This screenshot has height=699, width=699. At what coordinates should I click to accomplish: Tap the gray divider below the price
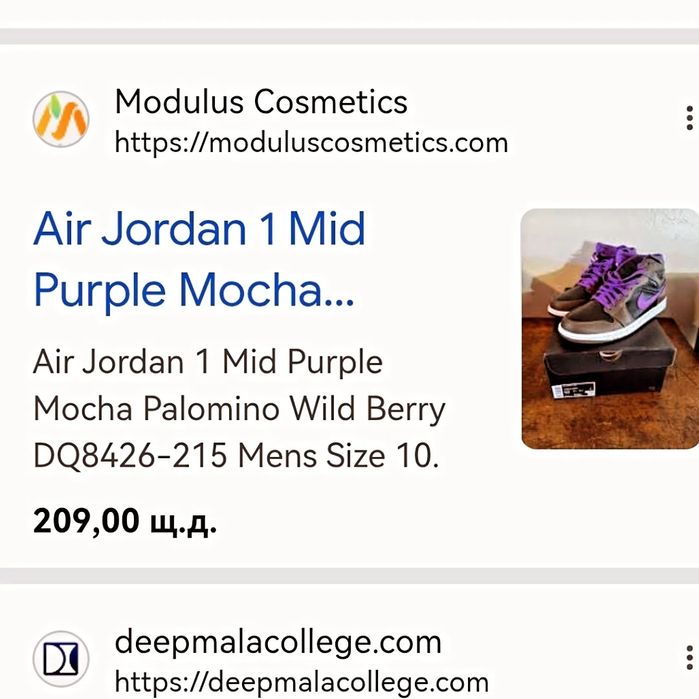coord(349,576)
